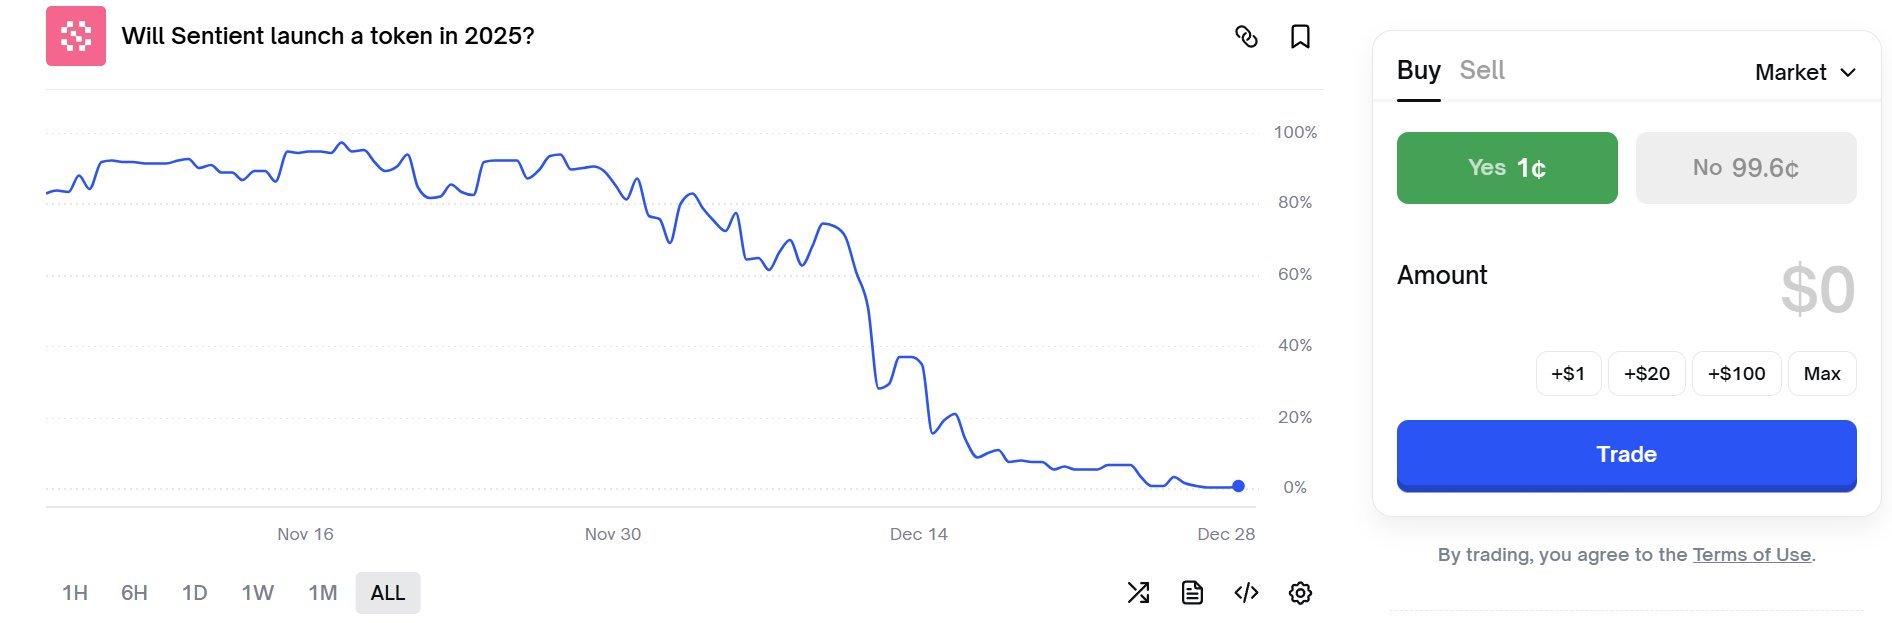Select the 1M time range

click(x=322, y=593)
